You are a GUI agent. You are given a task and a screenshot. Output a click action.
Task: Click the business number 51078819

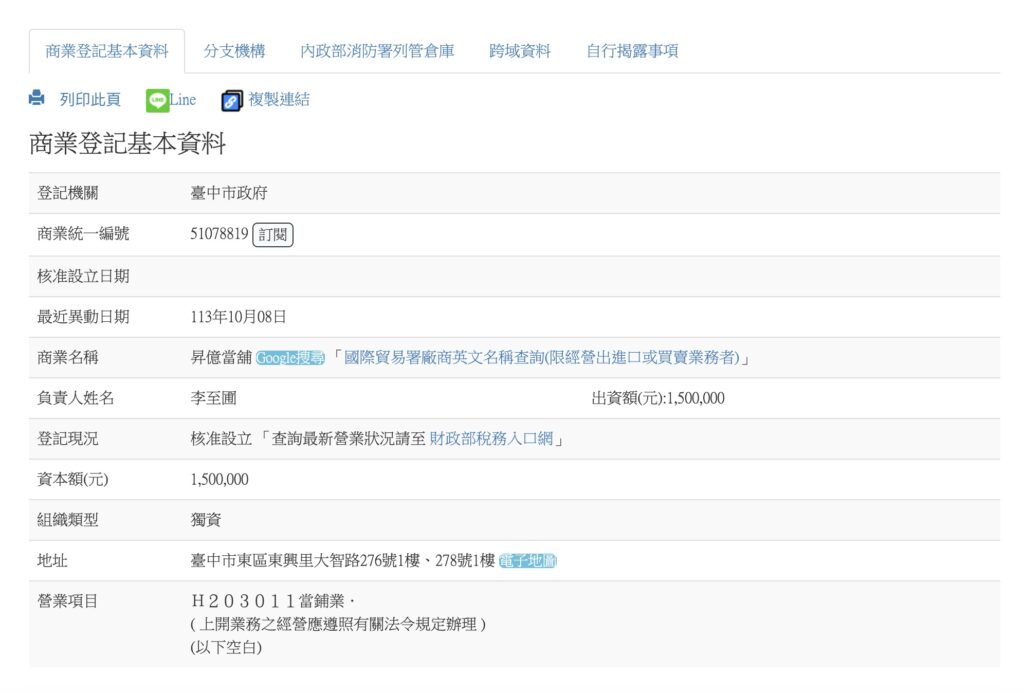(219, 236)
